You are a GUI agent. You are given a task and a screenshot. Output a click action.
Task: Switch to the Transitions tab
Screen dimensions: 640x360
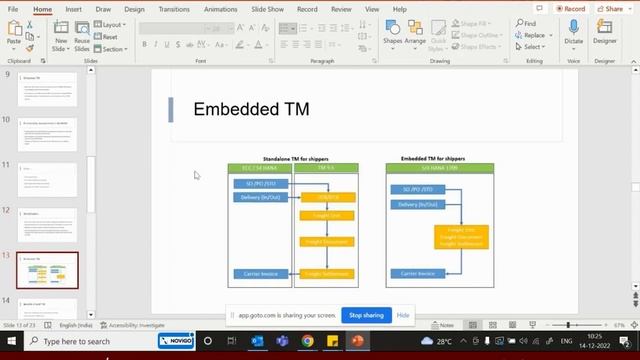(x=174, y=9)
